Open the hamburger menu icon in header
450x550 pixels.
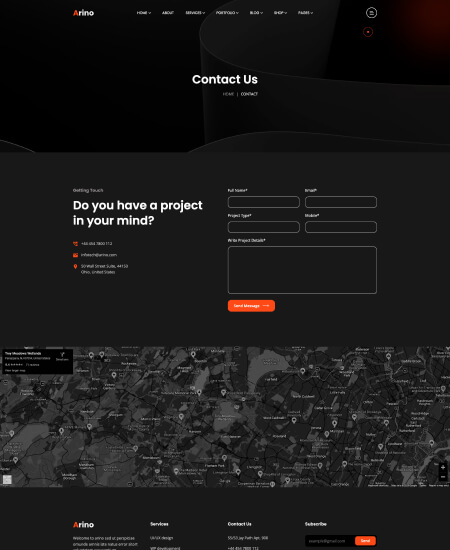371,13
